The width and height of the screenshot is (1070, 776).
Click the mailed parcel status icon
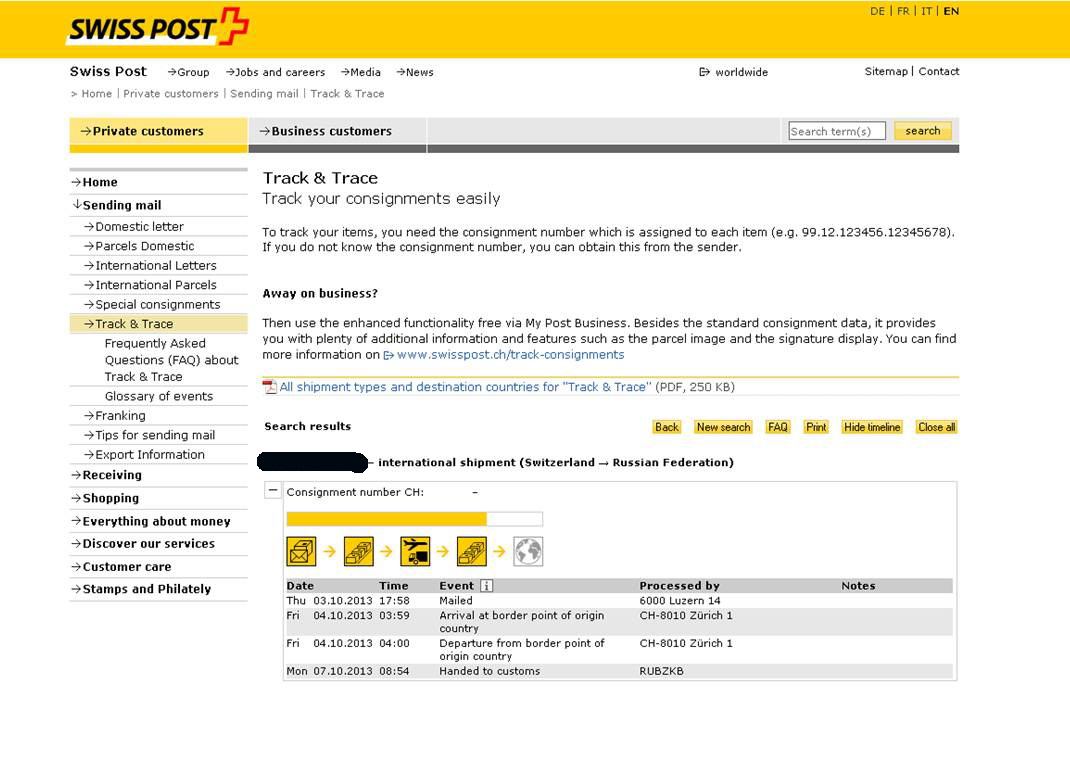coord(301,551)
